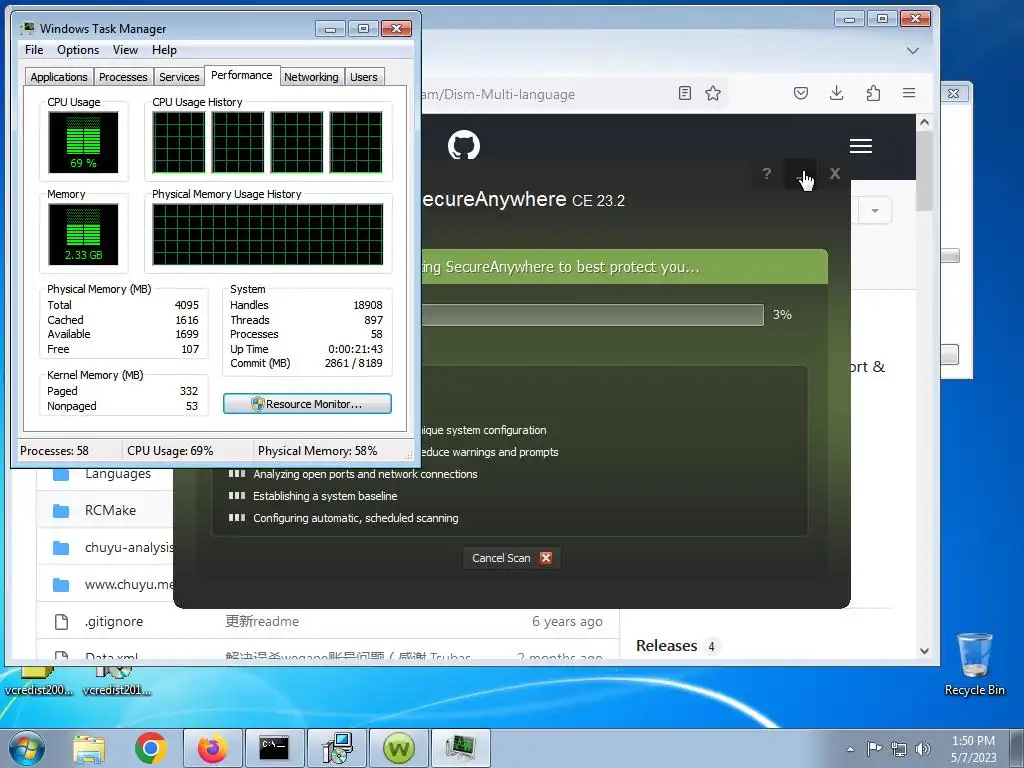Click browser scrollbar down arrow
This screenshot has width=1024, height=768.
(924, 650)
